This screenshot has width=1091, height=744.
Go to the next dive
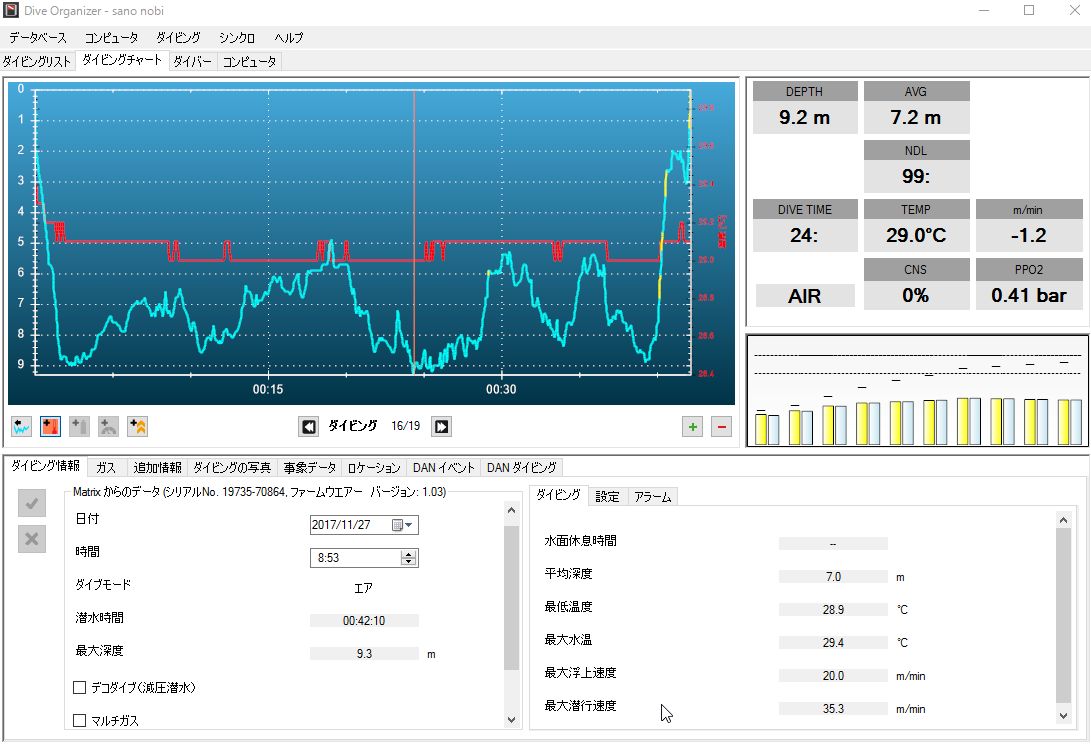(441, 427)
